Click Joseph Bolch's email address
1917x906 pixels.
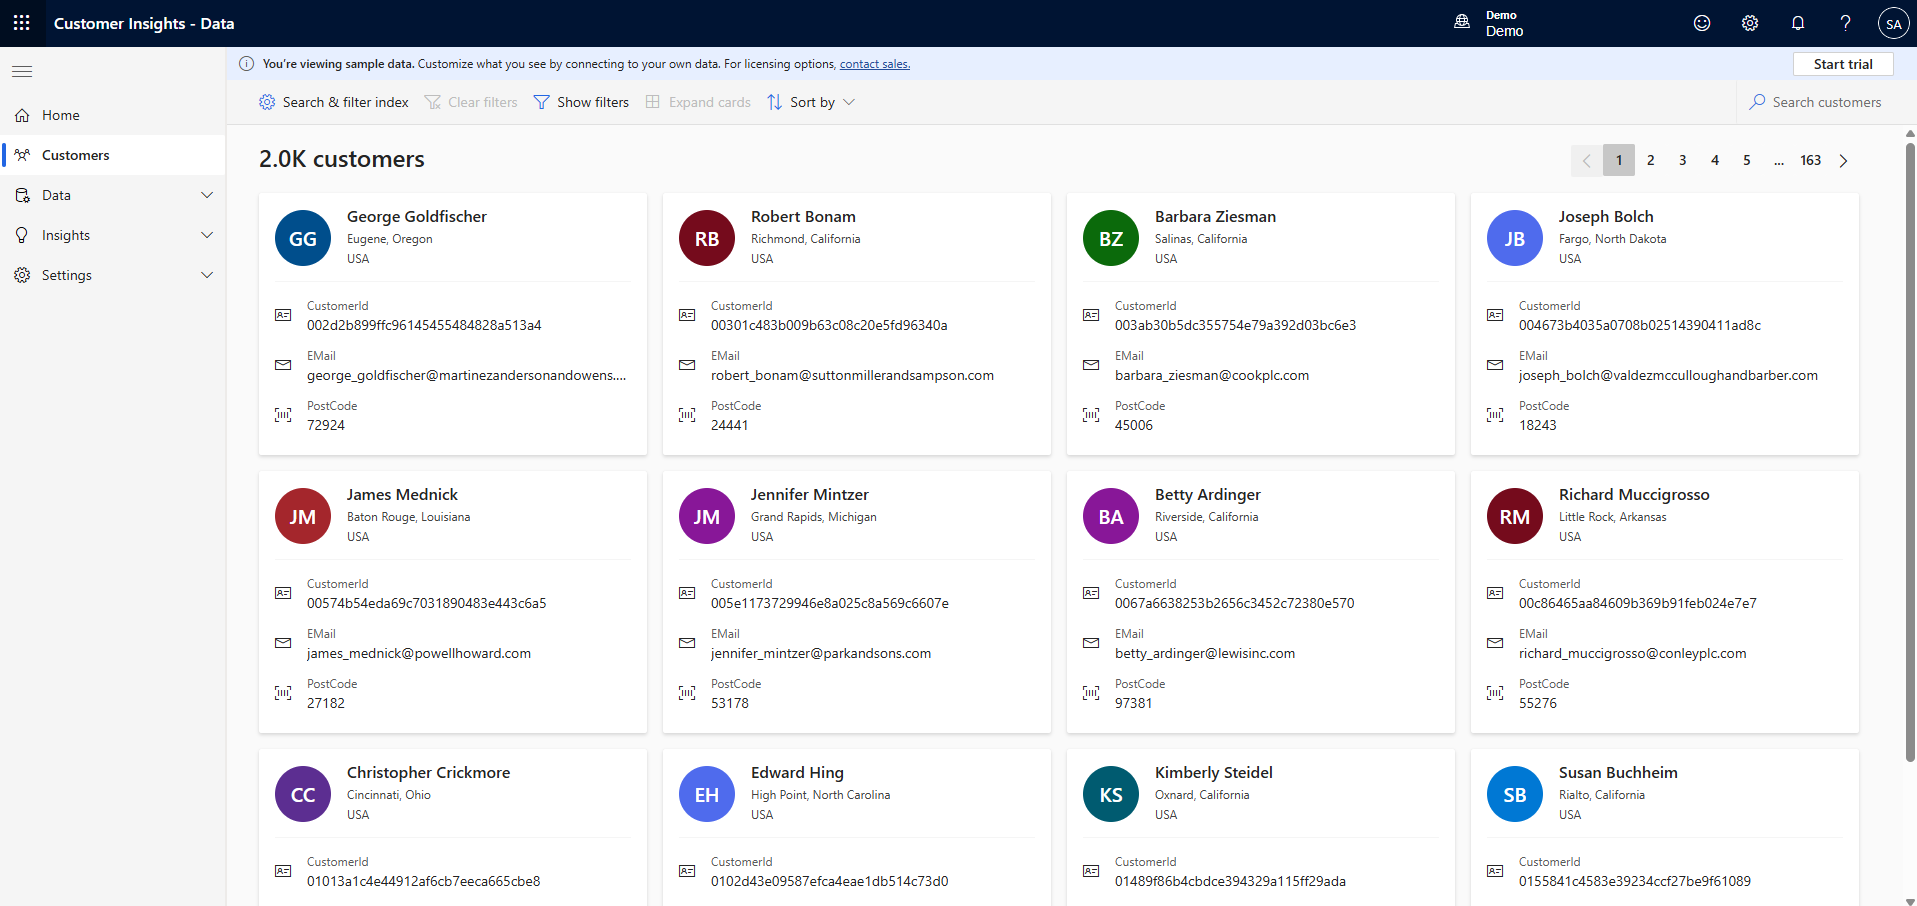(x=1668, y=375)
